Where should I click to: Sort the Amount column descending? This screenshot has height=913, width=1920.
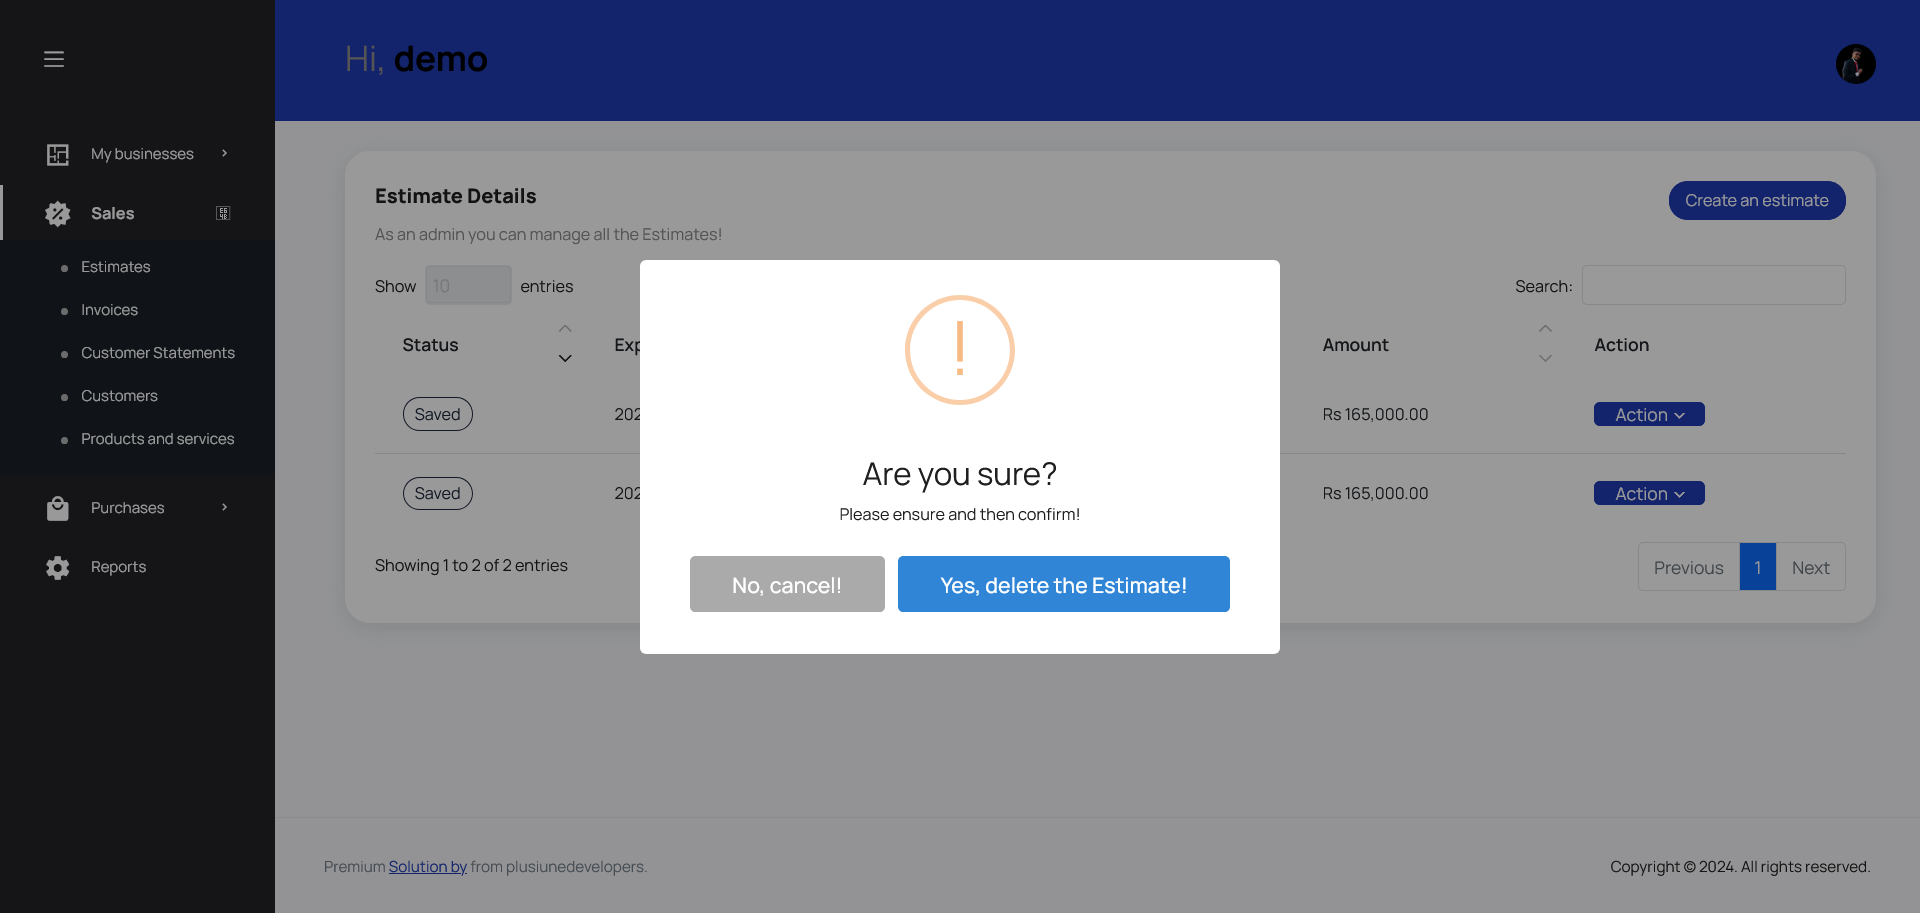[1545, 357]
